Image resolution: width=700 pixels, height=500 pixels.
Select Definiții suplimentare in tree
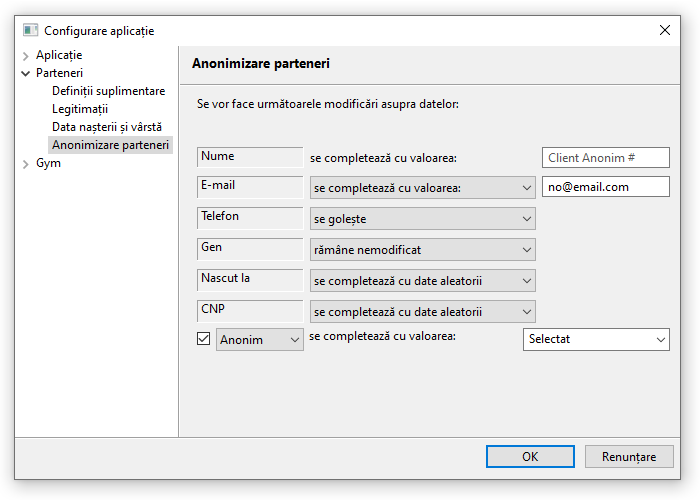pyautogui.click(x=108, y=91)
